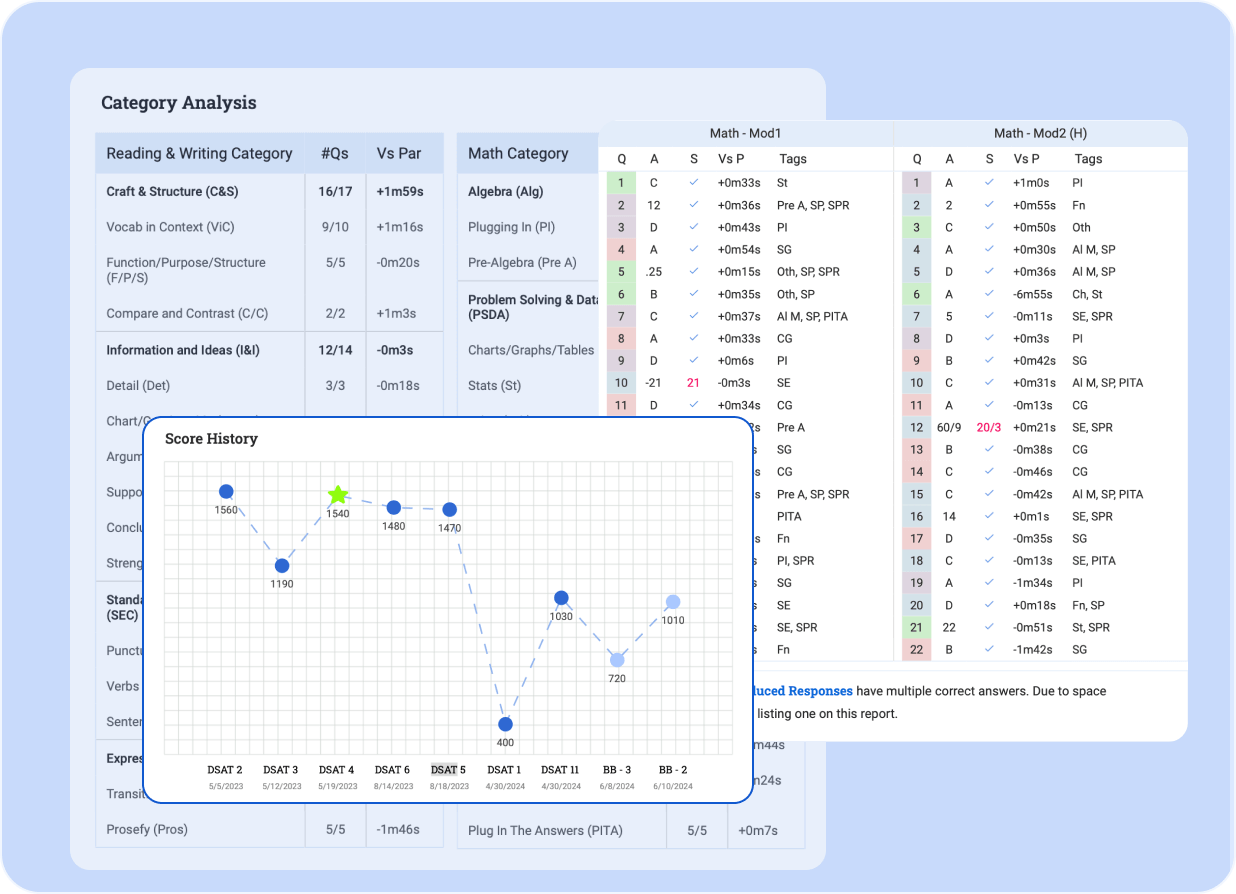1236x894 pixels.
Task: Open the Produced Responses link
Action: 803,691
